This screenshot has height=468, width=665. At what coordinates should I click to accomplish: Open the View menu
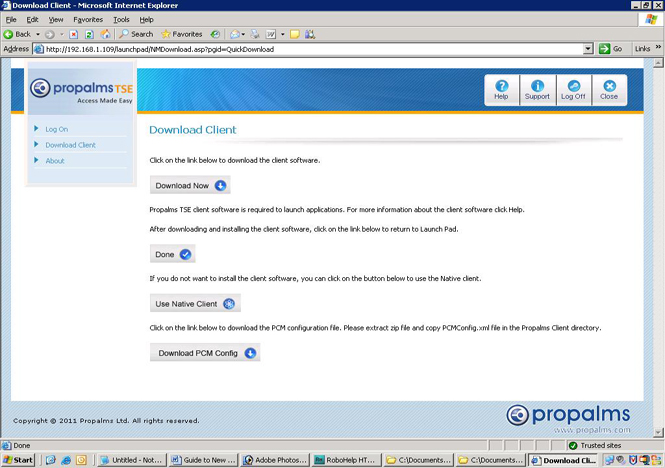[x=56, y=20]
